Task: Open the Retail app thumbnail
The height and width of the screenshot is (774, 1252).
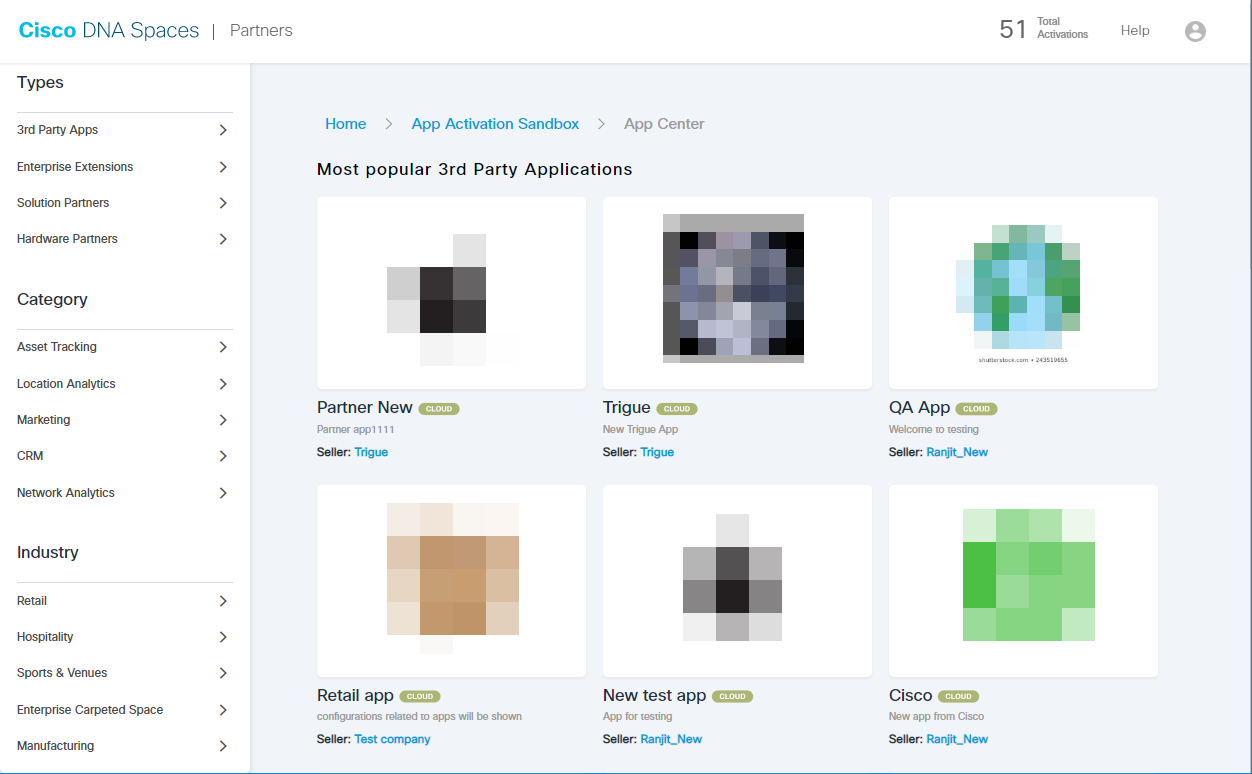Action: tap(452, 581)
